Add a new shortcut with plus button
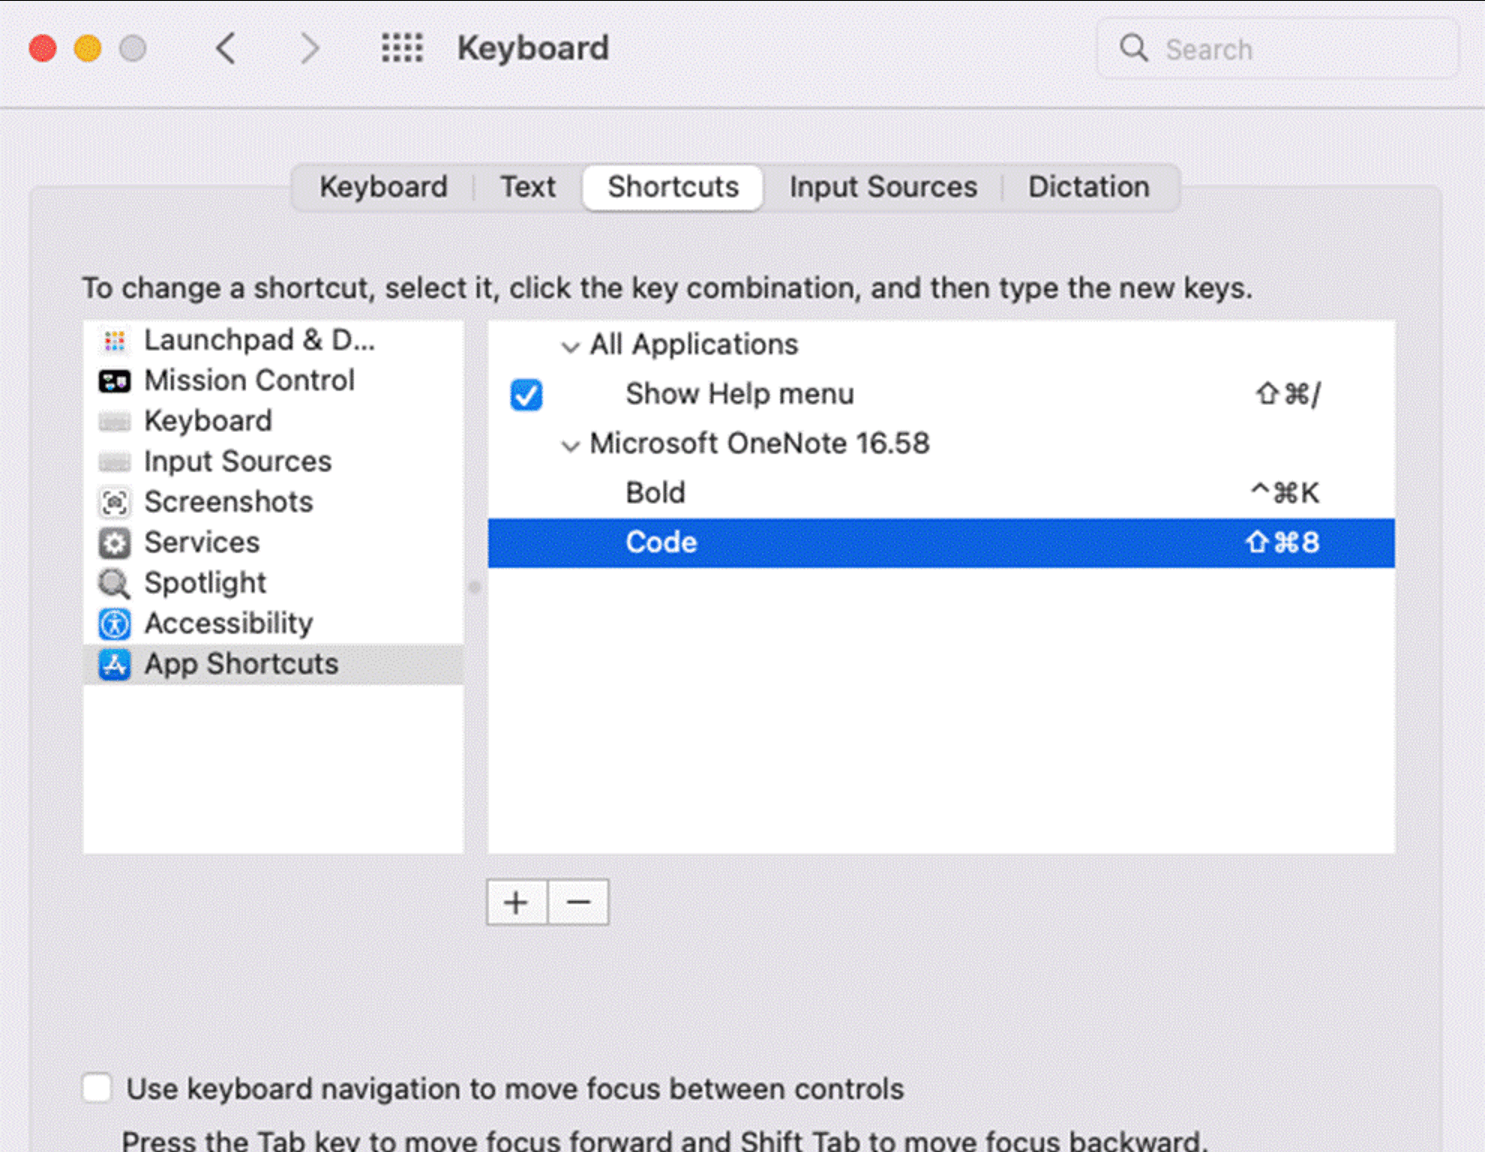1485x1152 pixels. (517, 903)
